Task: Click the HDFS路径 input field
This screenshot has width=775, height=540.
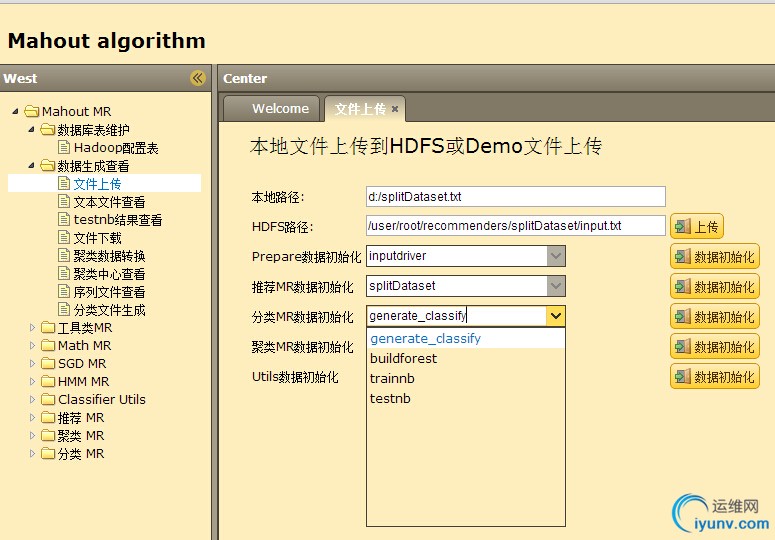Action: pos(516,226)
